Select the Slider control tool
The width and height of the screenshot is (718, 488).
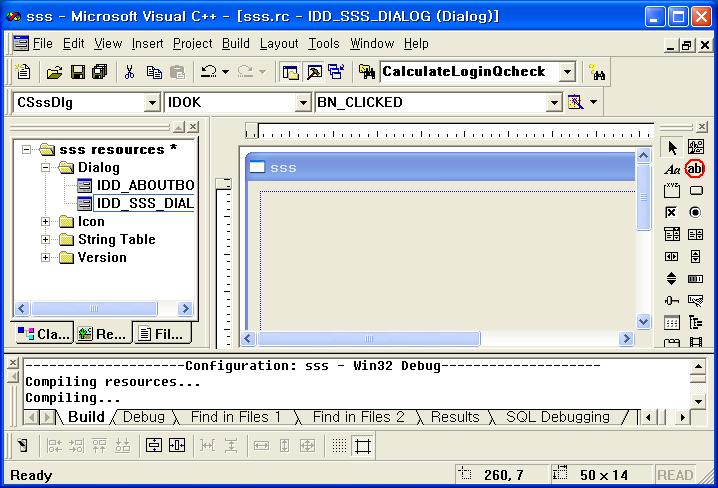tap(672, 300)
